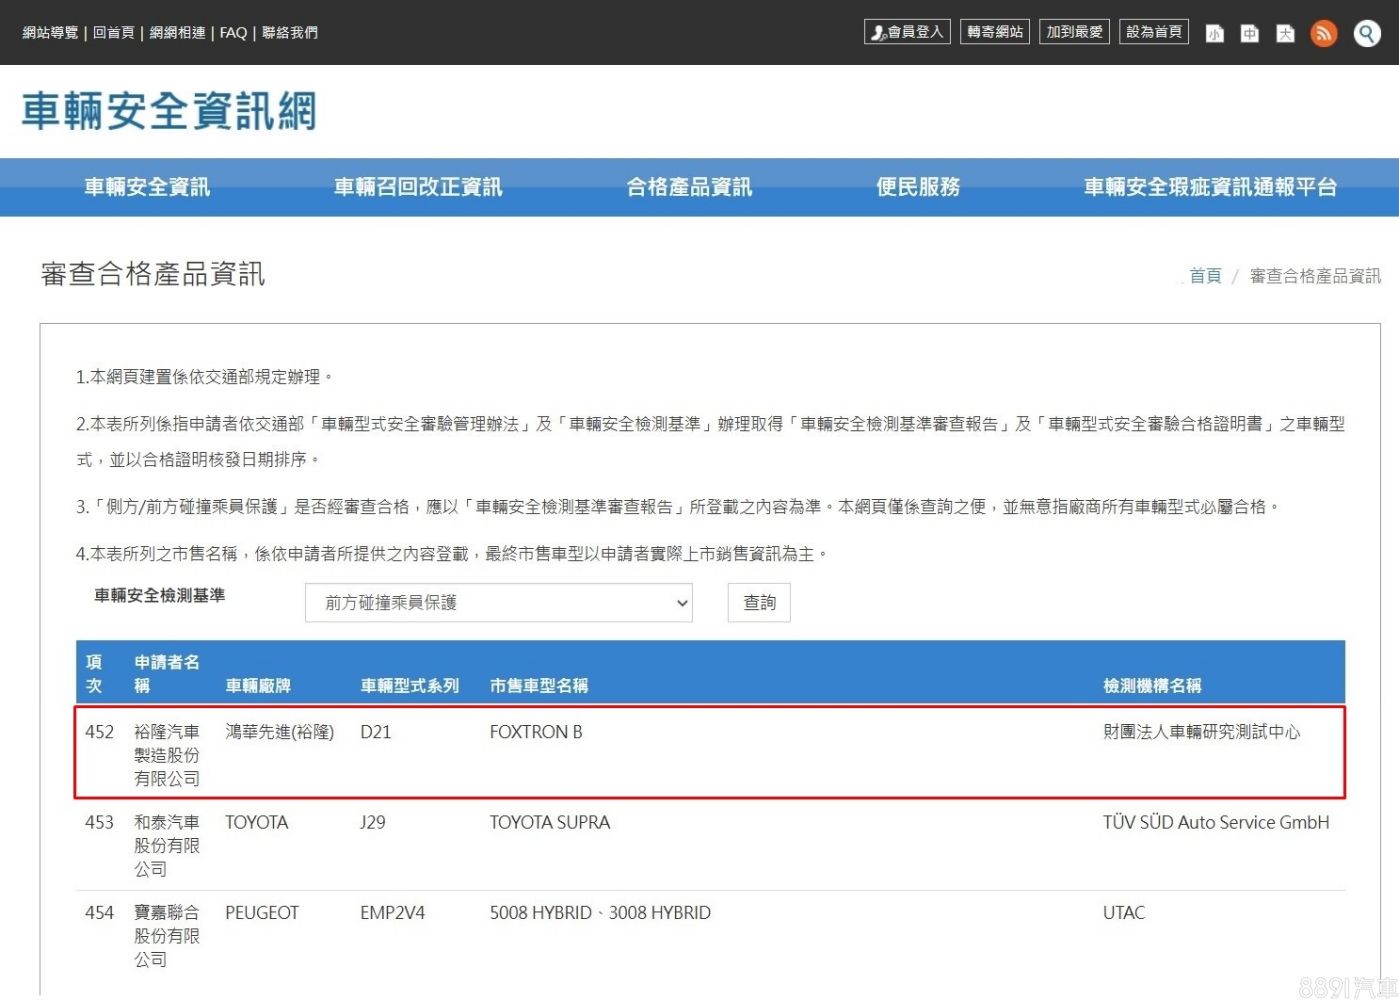Select the 財團法人車輛研究測試中心 cell
The width and height of the screenshot is (1399, 1000).
[x=1202, y=732]
